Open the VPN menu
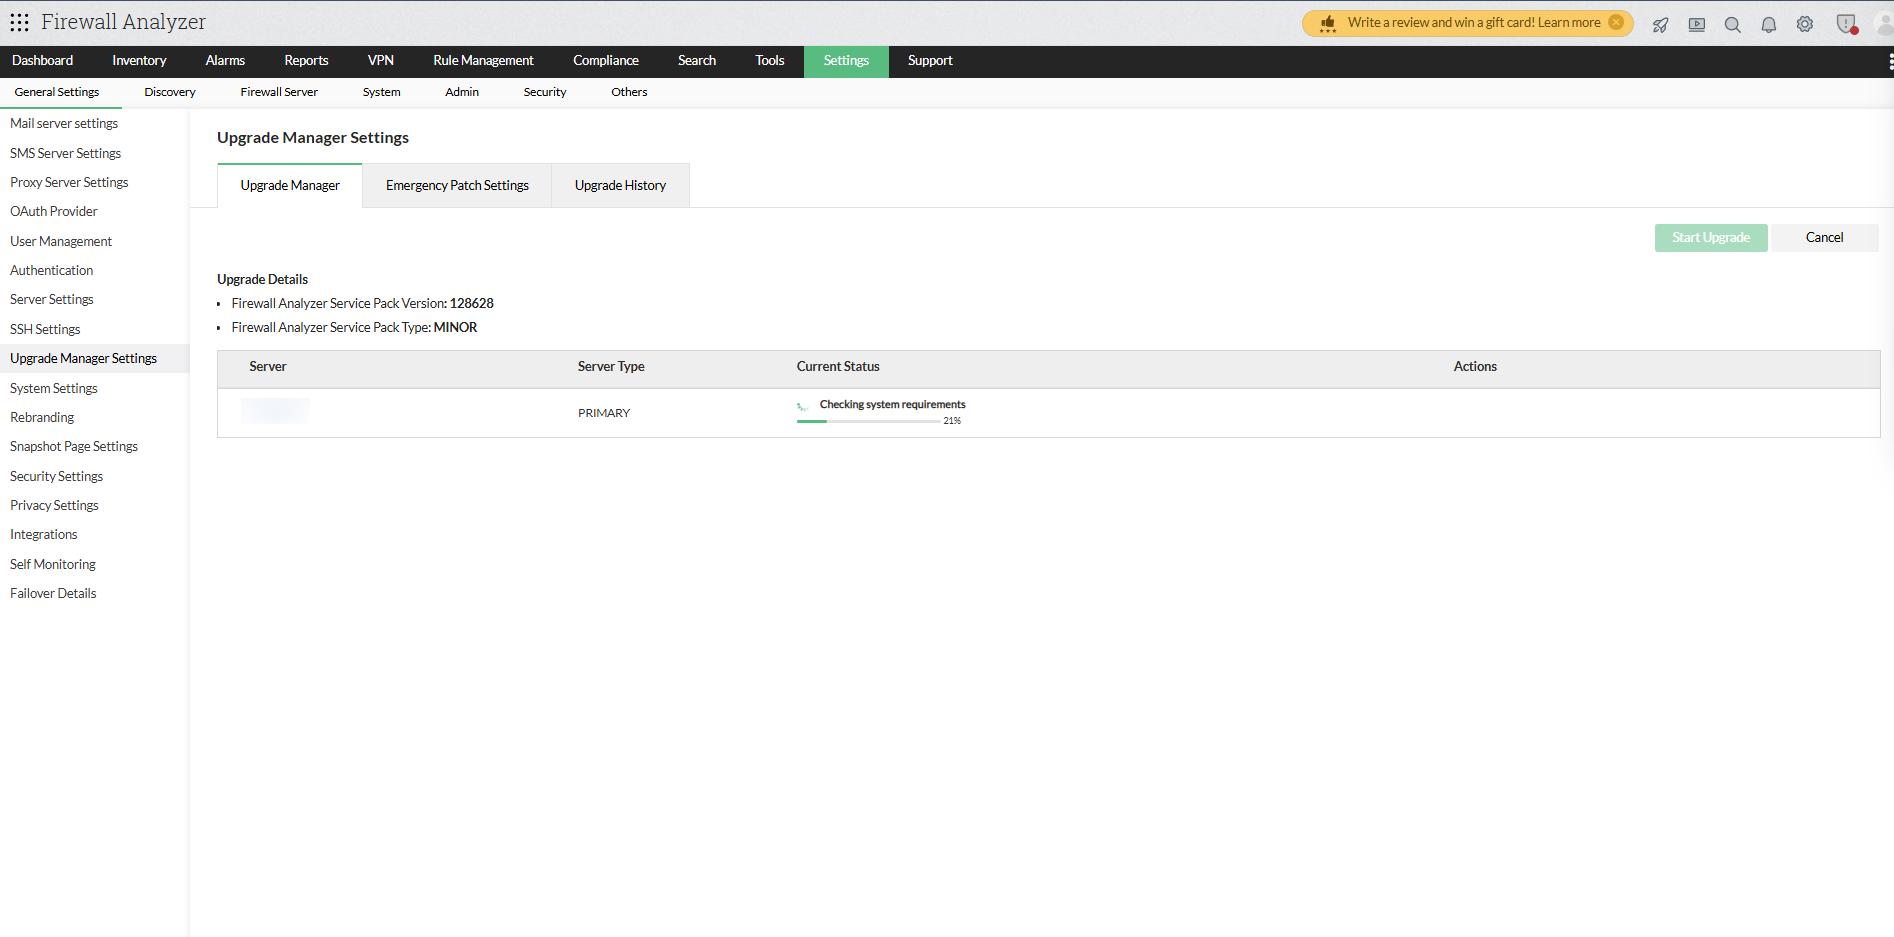 click(381, 61)
